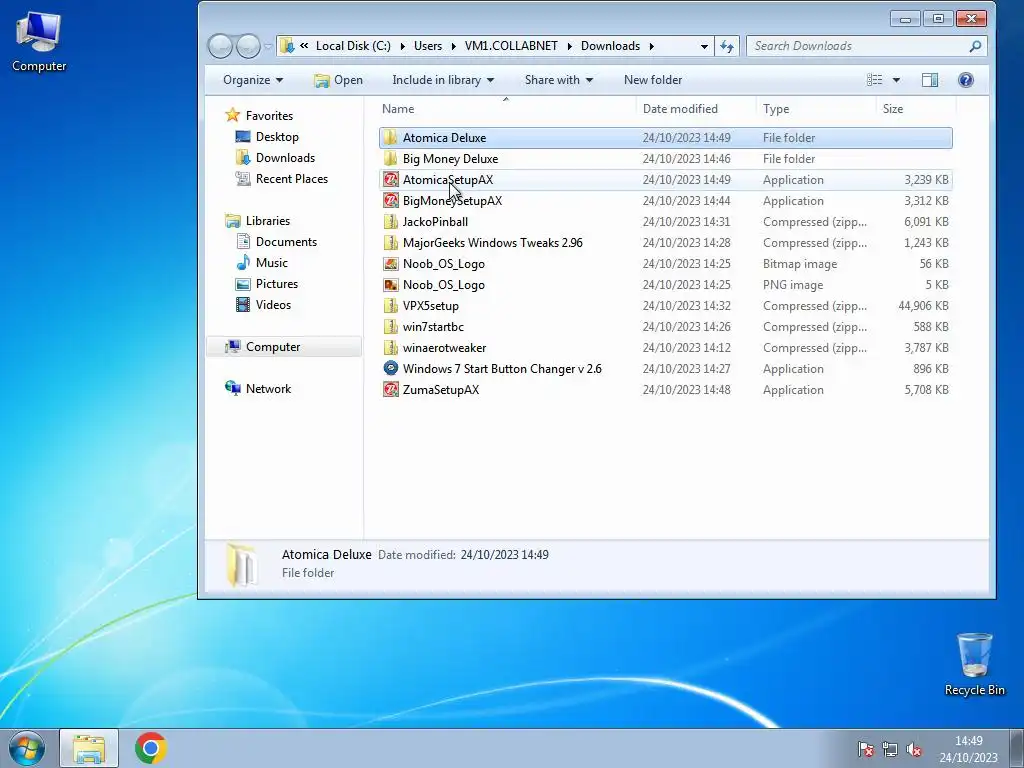Click the Noob_OS_Logo PNG file icon
This screenshot has width=1024, height=768.
pos(391,285)
